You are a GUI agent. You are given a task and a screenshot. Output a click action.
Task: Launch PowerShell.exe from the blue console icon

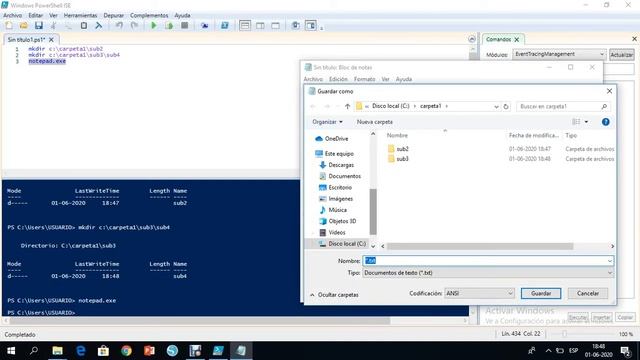coord(224,26)
